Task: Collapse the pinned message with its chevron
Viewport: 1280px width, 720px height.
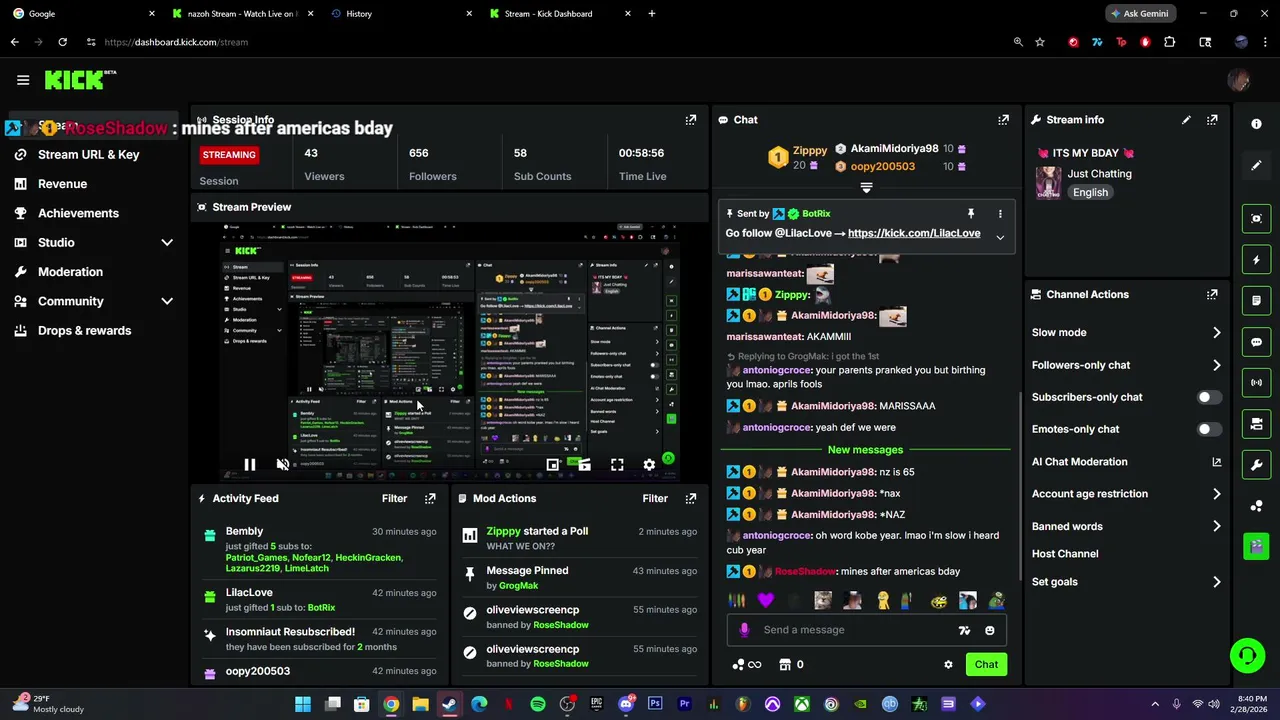Action: [x=999, y=238]
